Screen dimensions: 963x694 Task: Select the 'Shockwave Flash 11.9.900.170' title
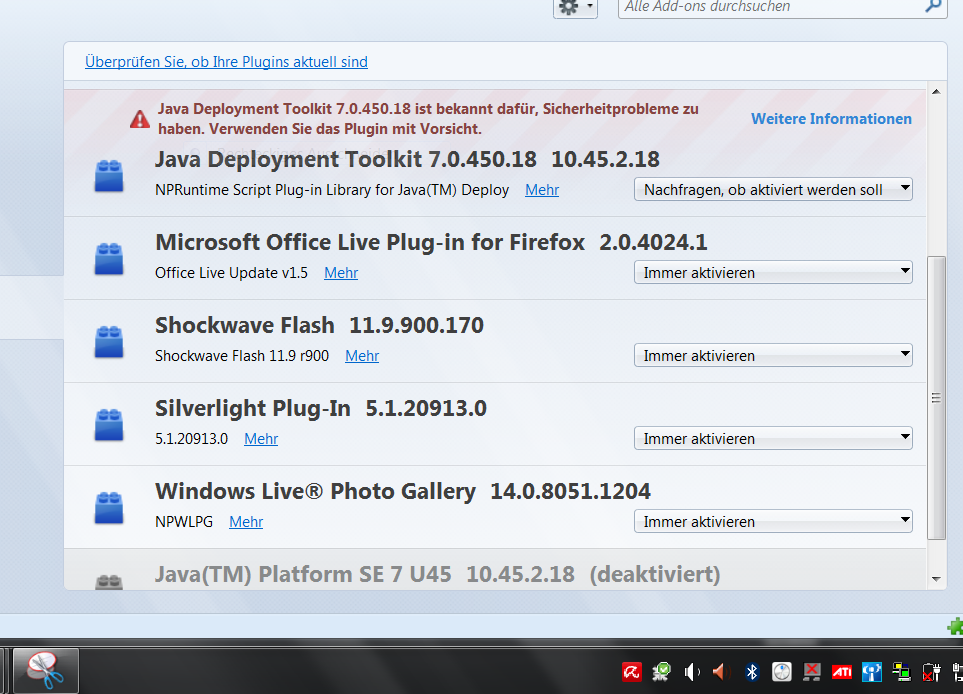coord(319,326)
